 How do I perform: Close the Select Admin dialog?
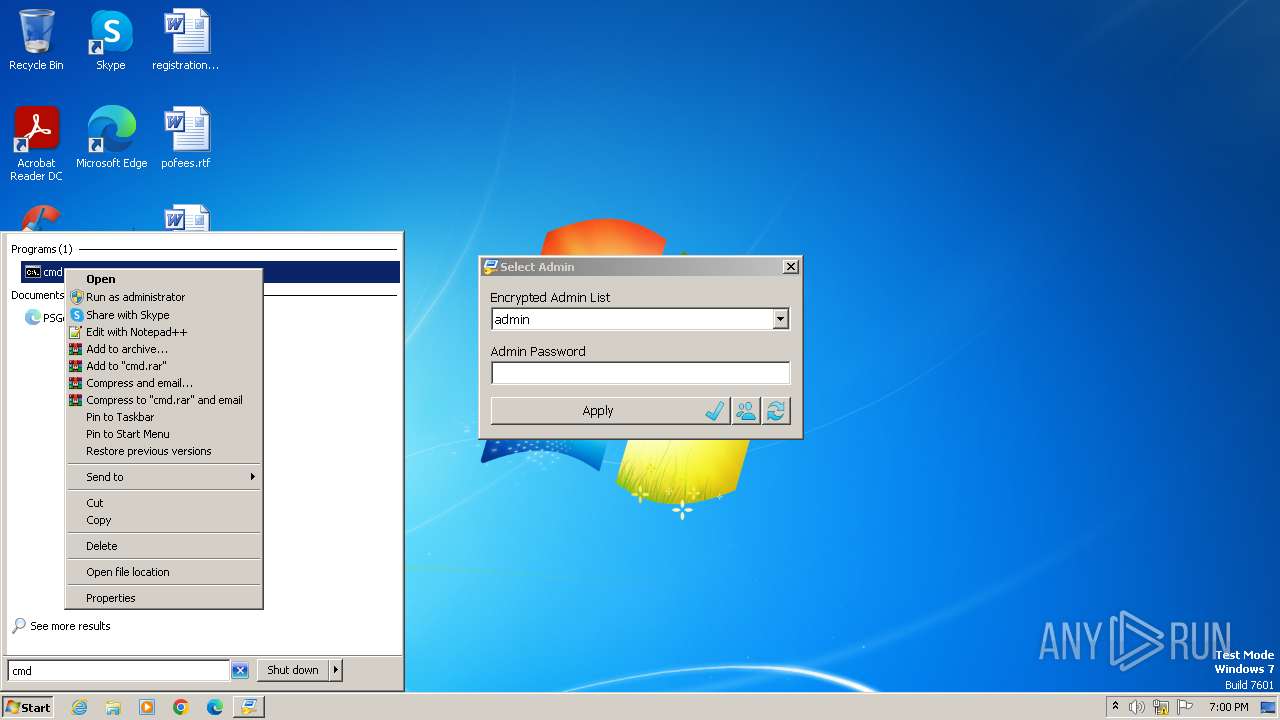coord(790,267)
